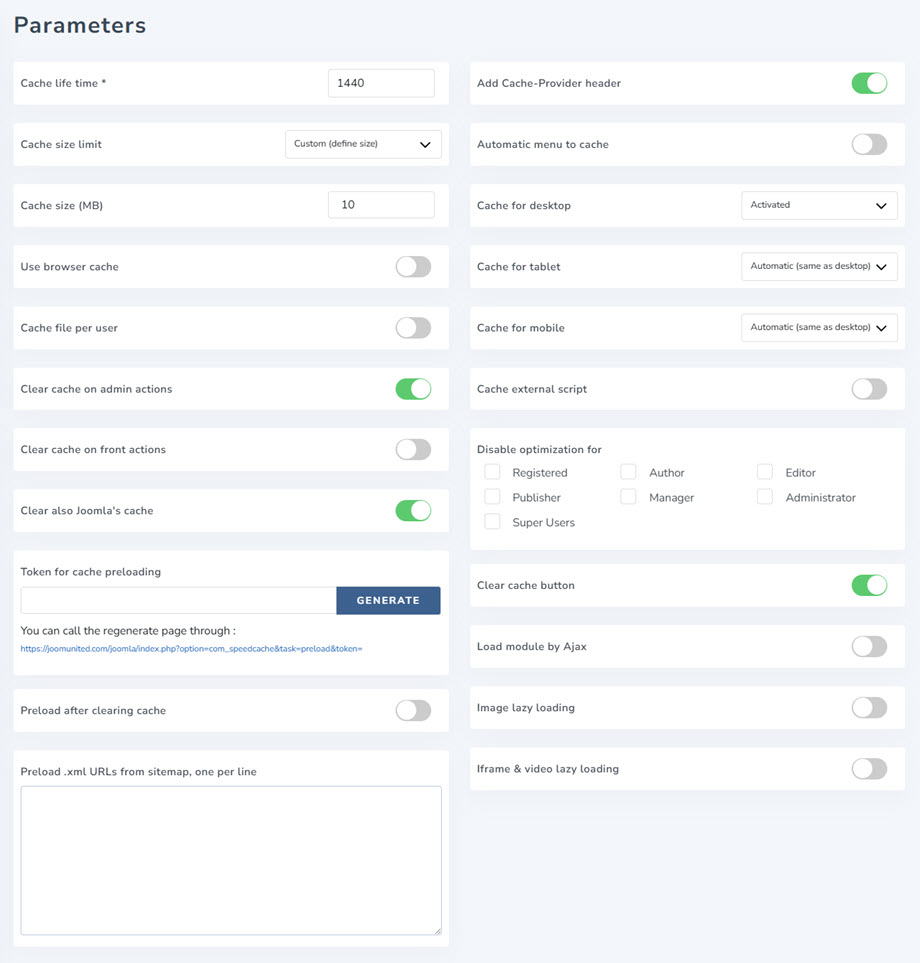Click the Preload sitemap URLs text area
The image size is (920, 963).
(x=231, y=860)
